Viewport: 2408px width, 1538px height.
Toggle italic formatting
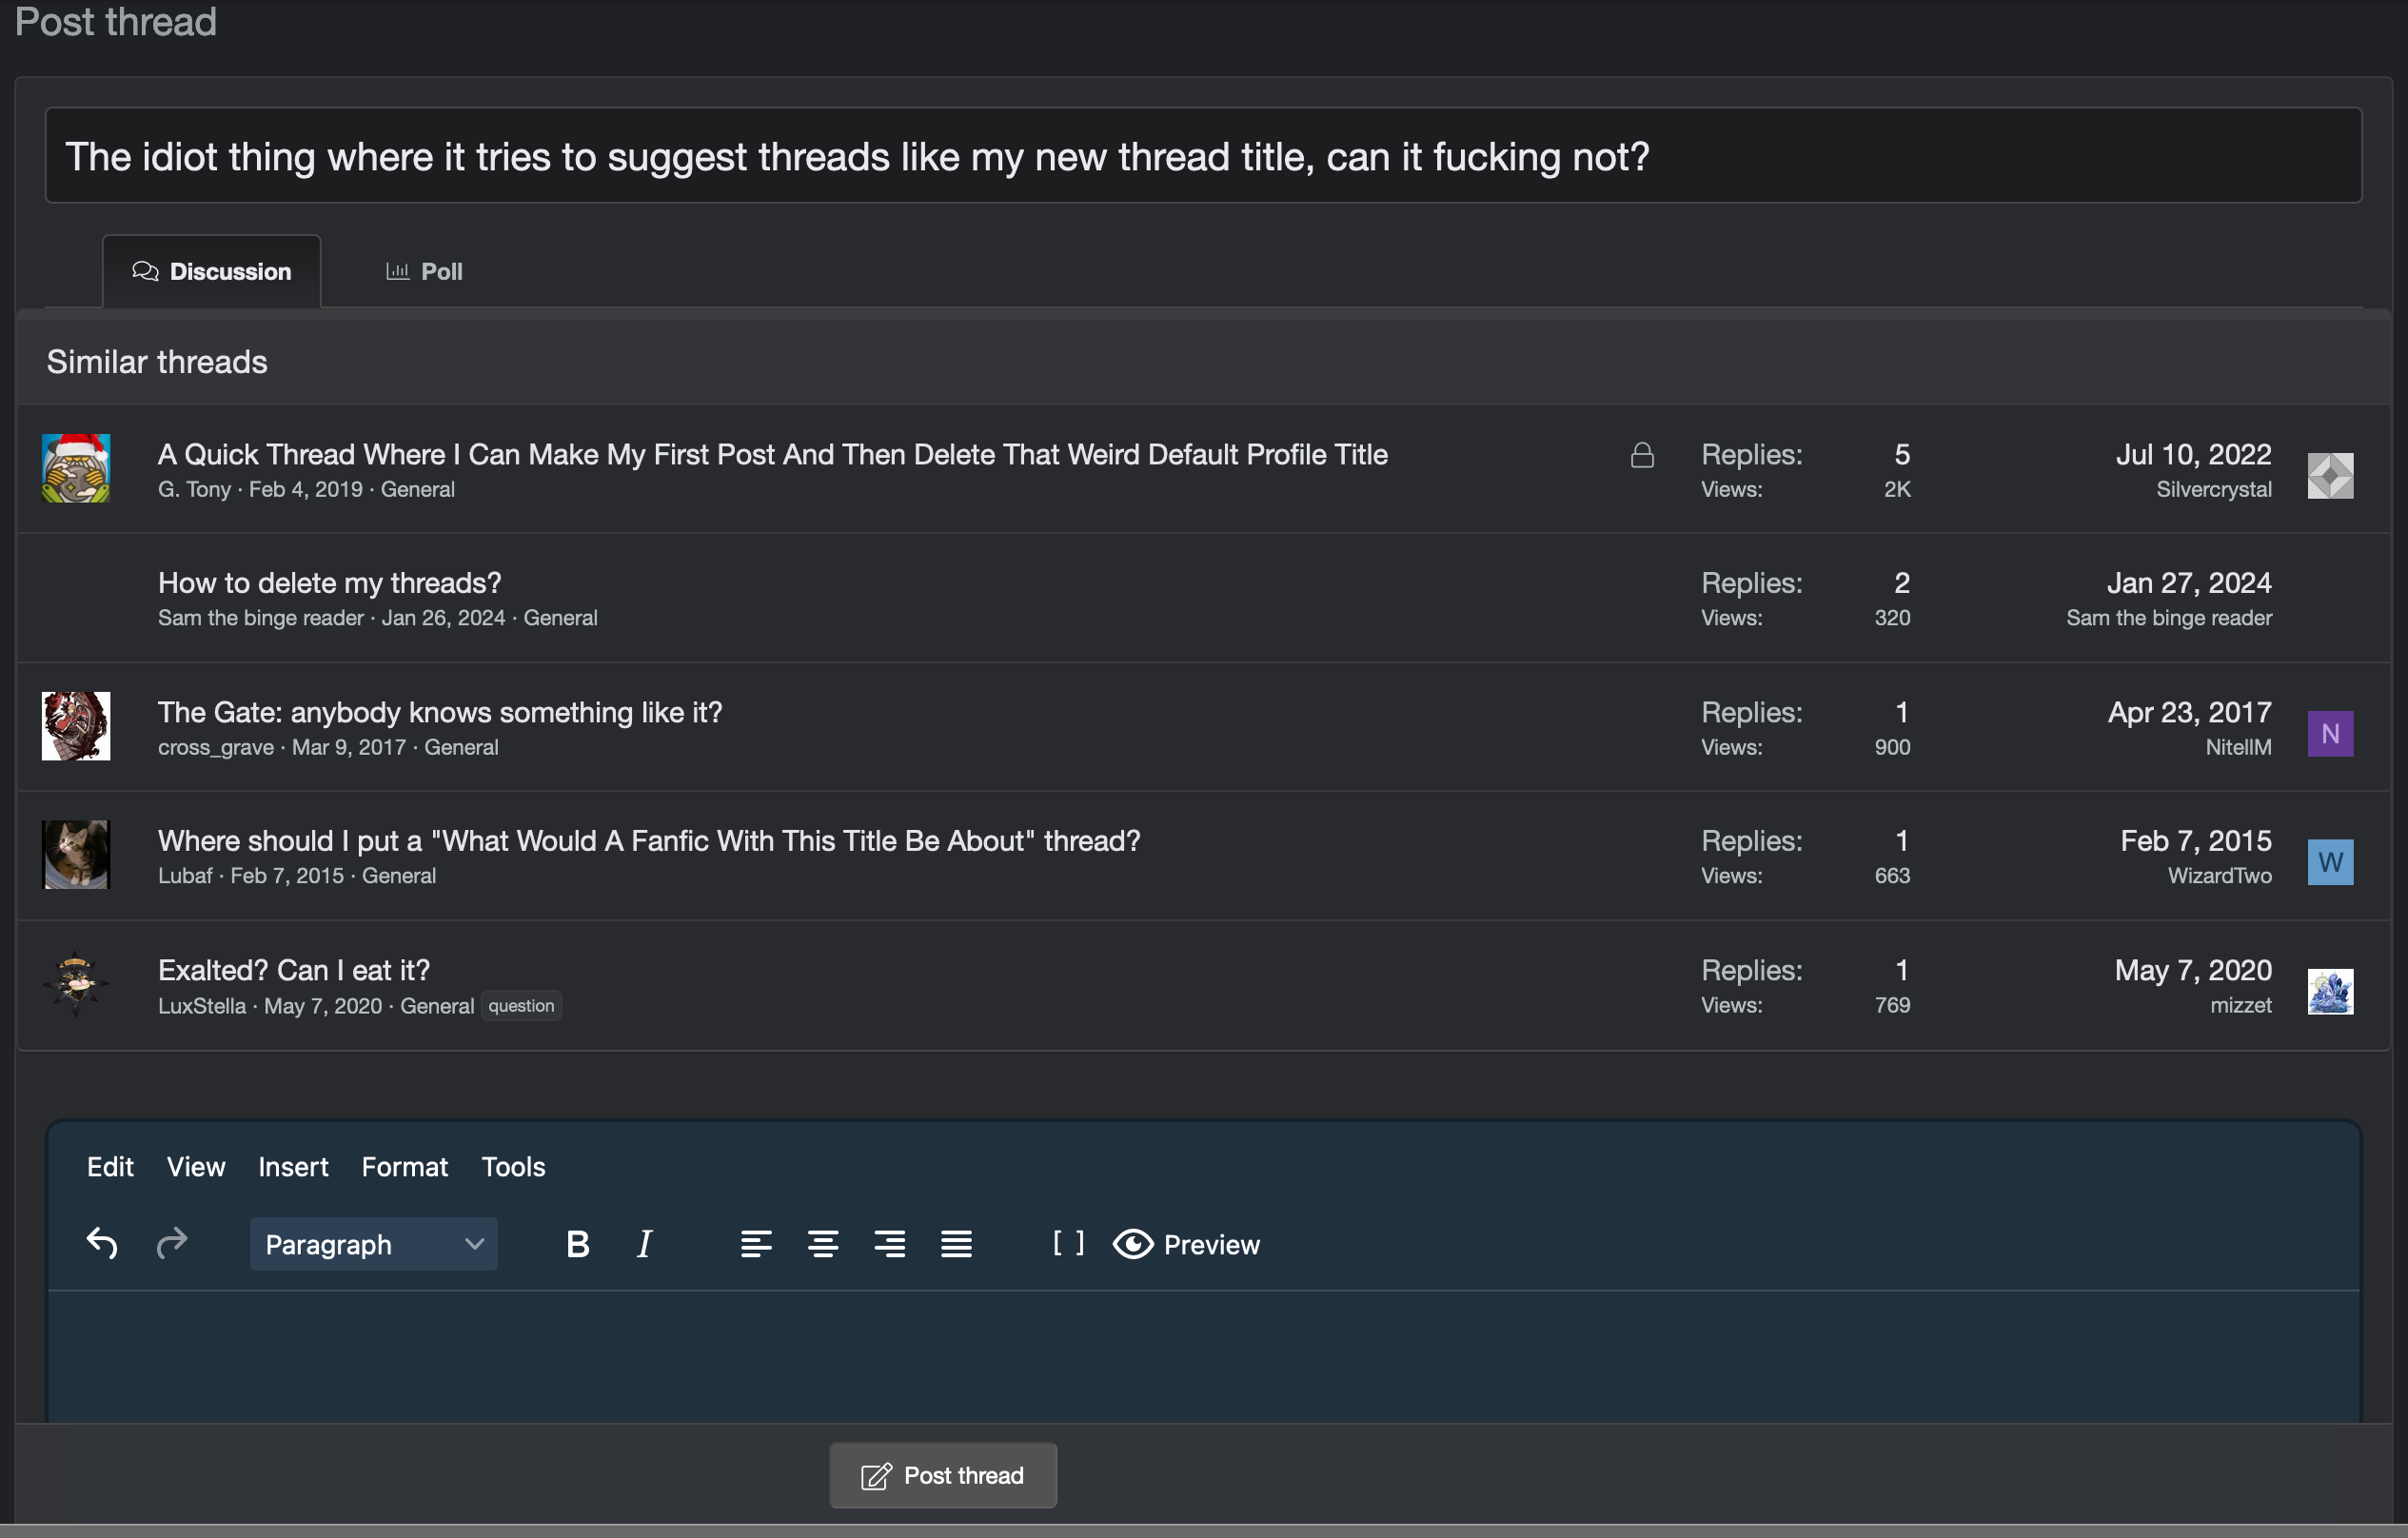tap(645, 1244)
